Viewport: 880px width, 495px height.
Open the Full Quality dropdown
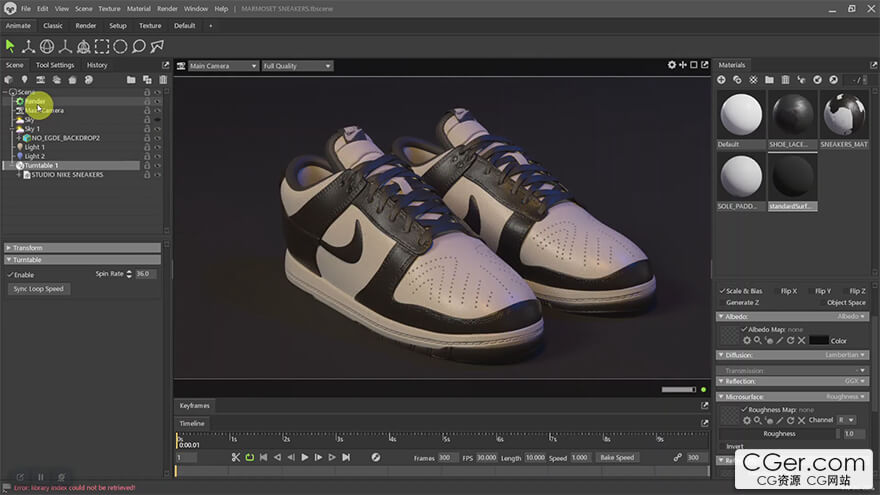coord(296,66)
